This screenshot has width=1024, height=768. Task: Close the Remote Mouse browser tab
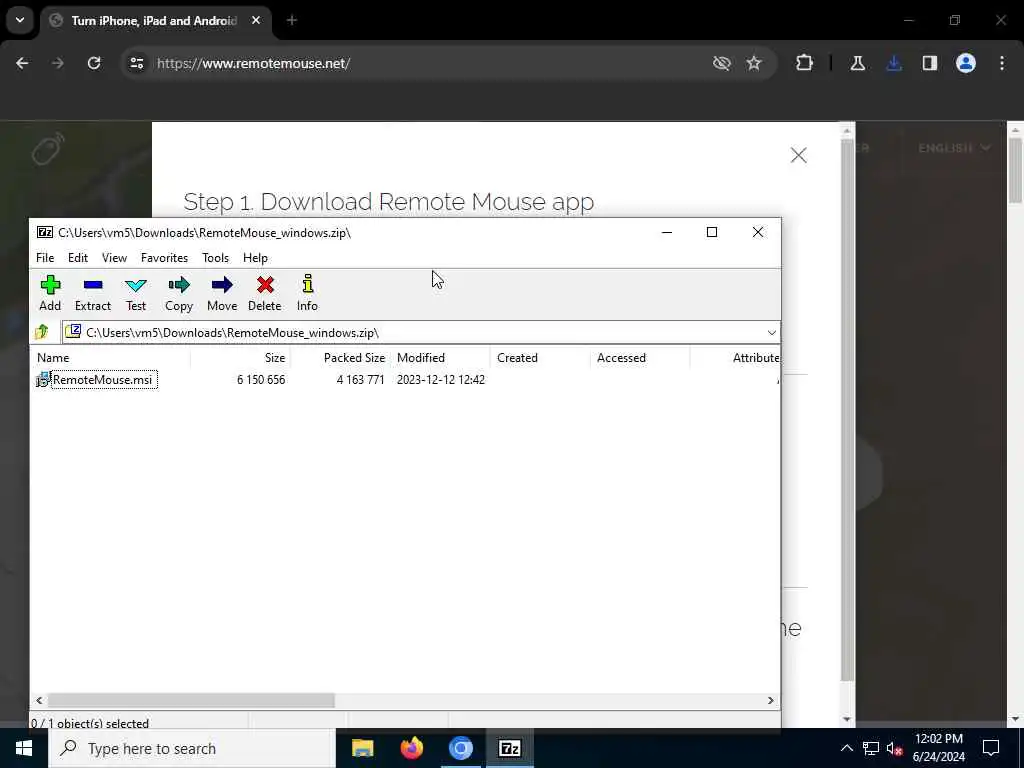pyautogui.click(x=256, y=21)
